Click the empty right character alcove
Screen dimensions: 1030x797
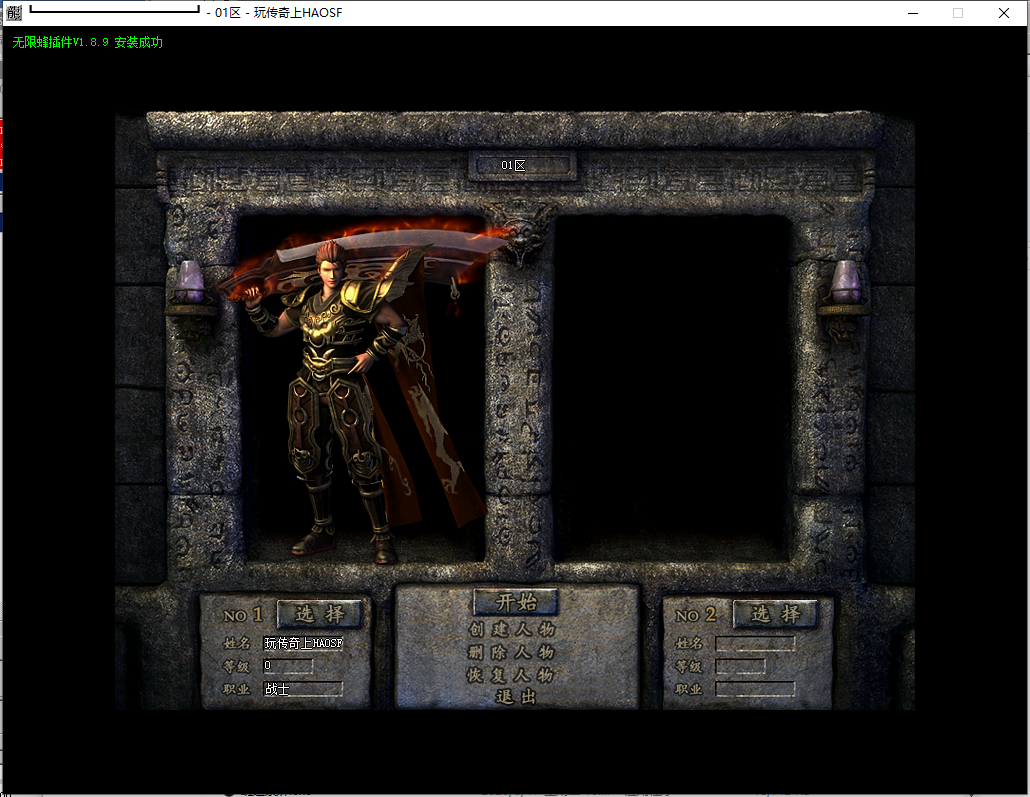pos(672,385)
